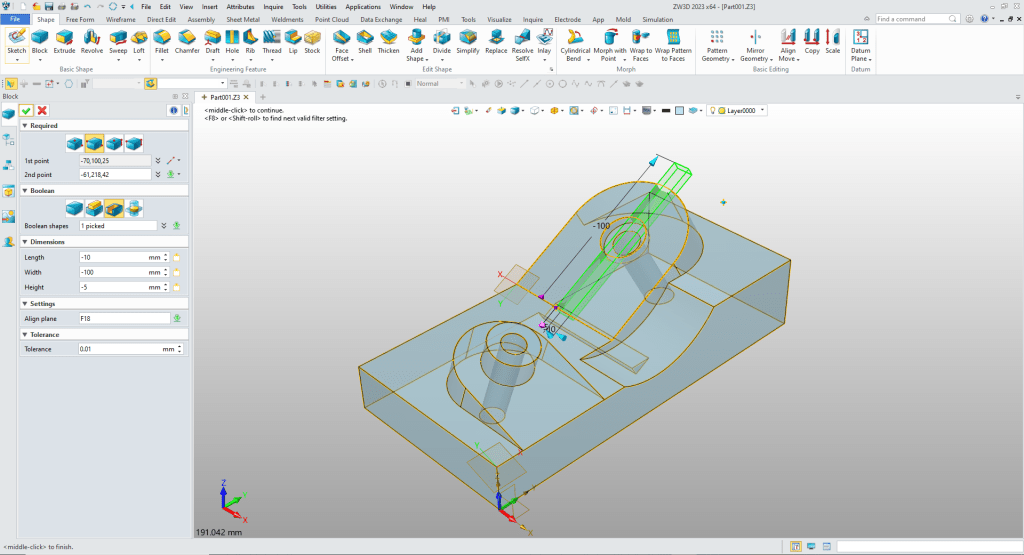Screen dimensions: 1024x555
Task: Choose the last Boolean option, intersect
Action: pos(134,208)
